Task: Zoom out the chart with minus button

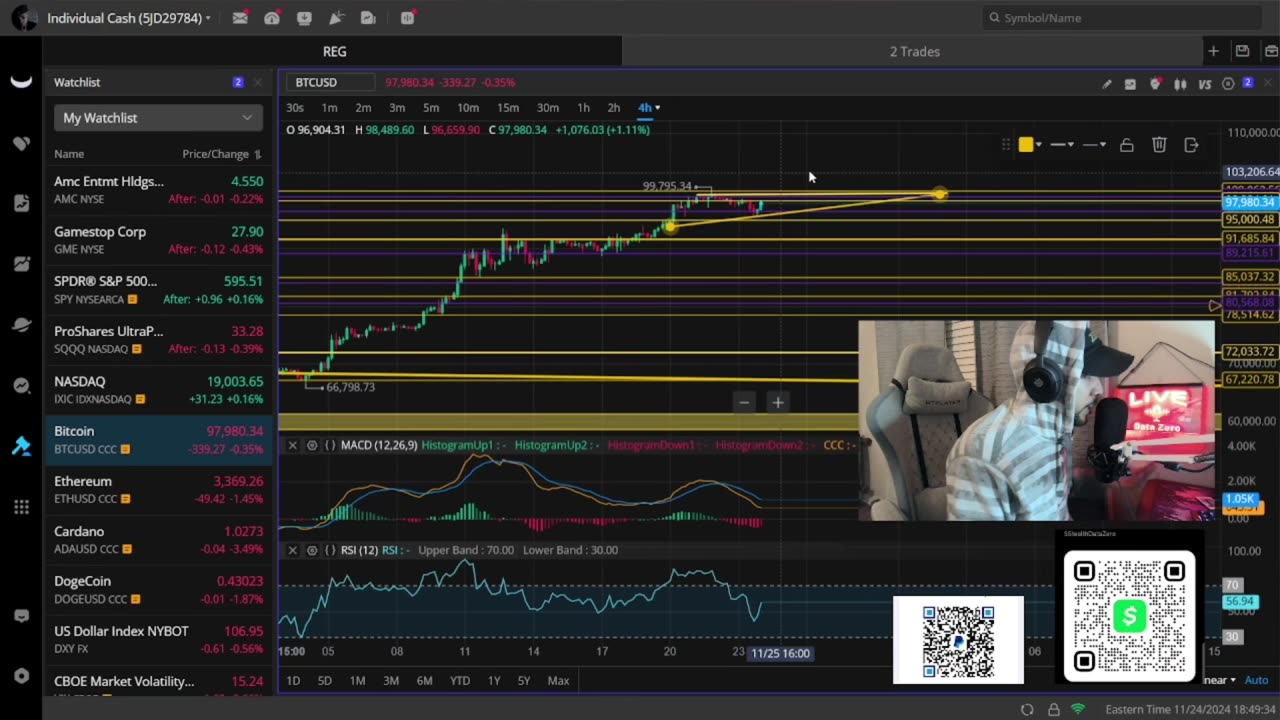Action: point(743,403)
